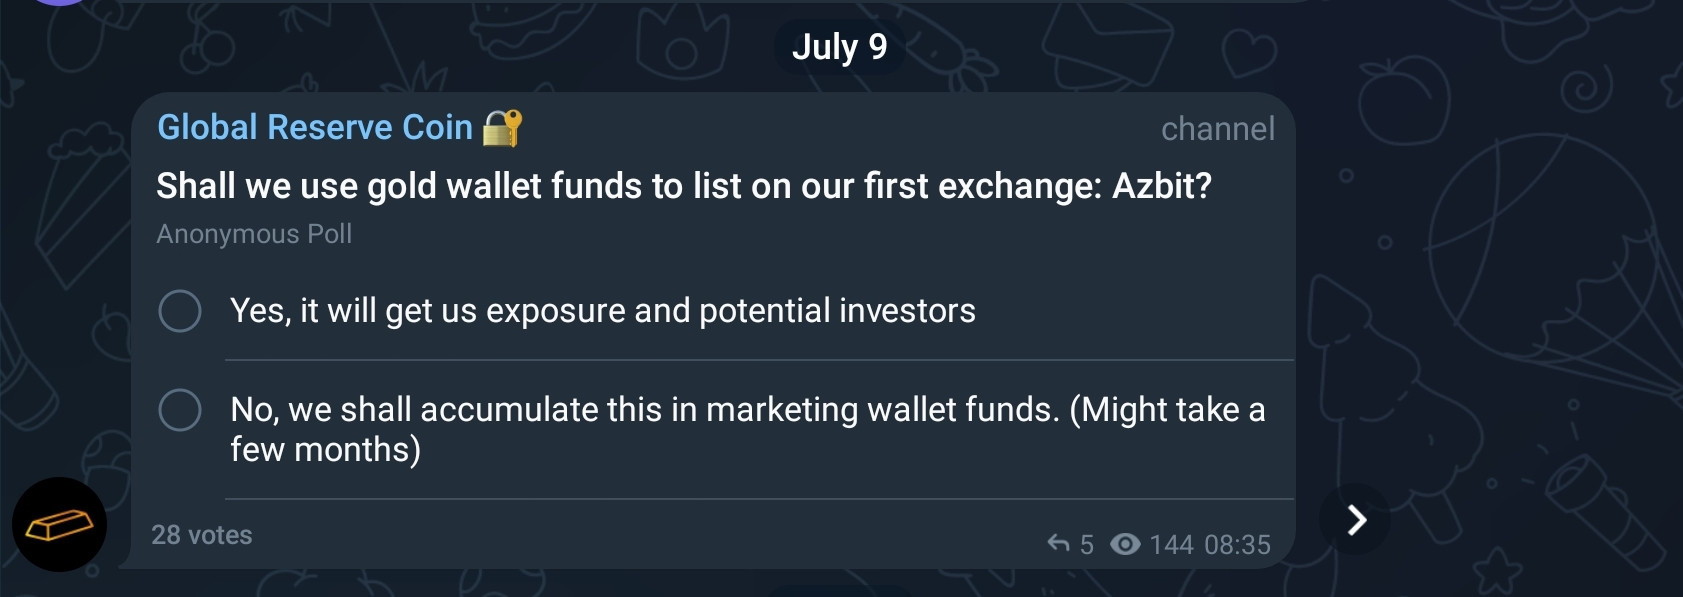Click the 'Anonymous Poll' label

[x=254, y=234]
